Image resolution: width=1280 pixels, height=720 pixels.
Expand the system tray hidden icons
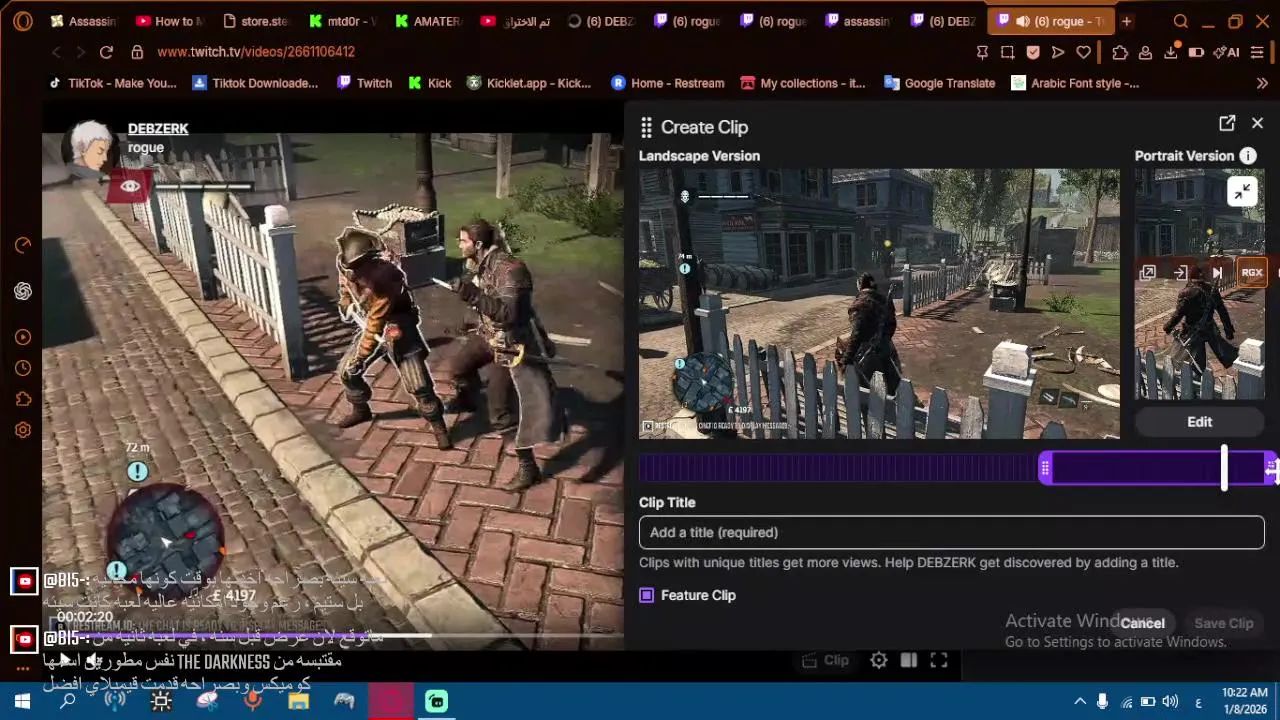(x=1080, y=702)
